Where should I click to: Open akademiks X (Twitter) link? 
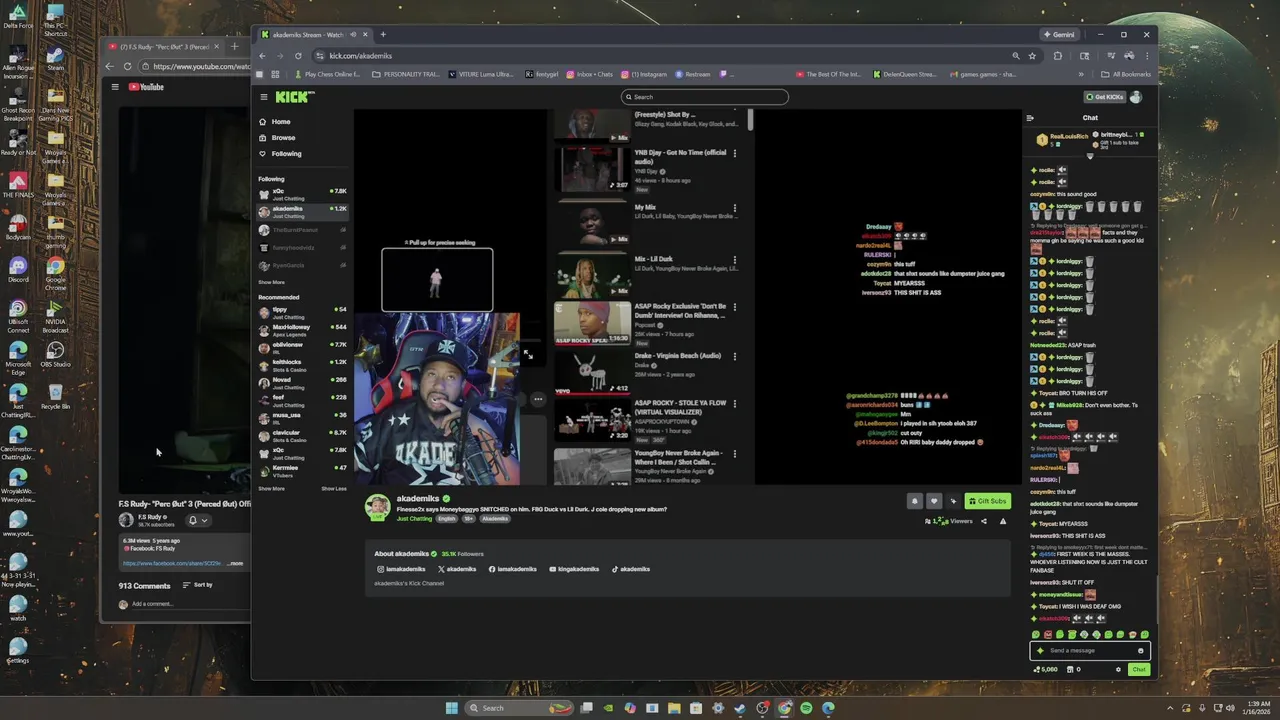click(457, 569)
